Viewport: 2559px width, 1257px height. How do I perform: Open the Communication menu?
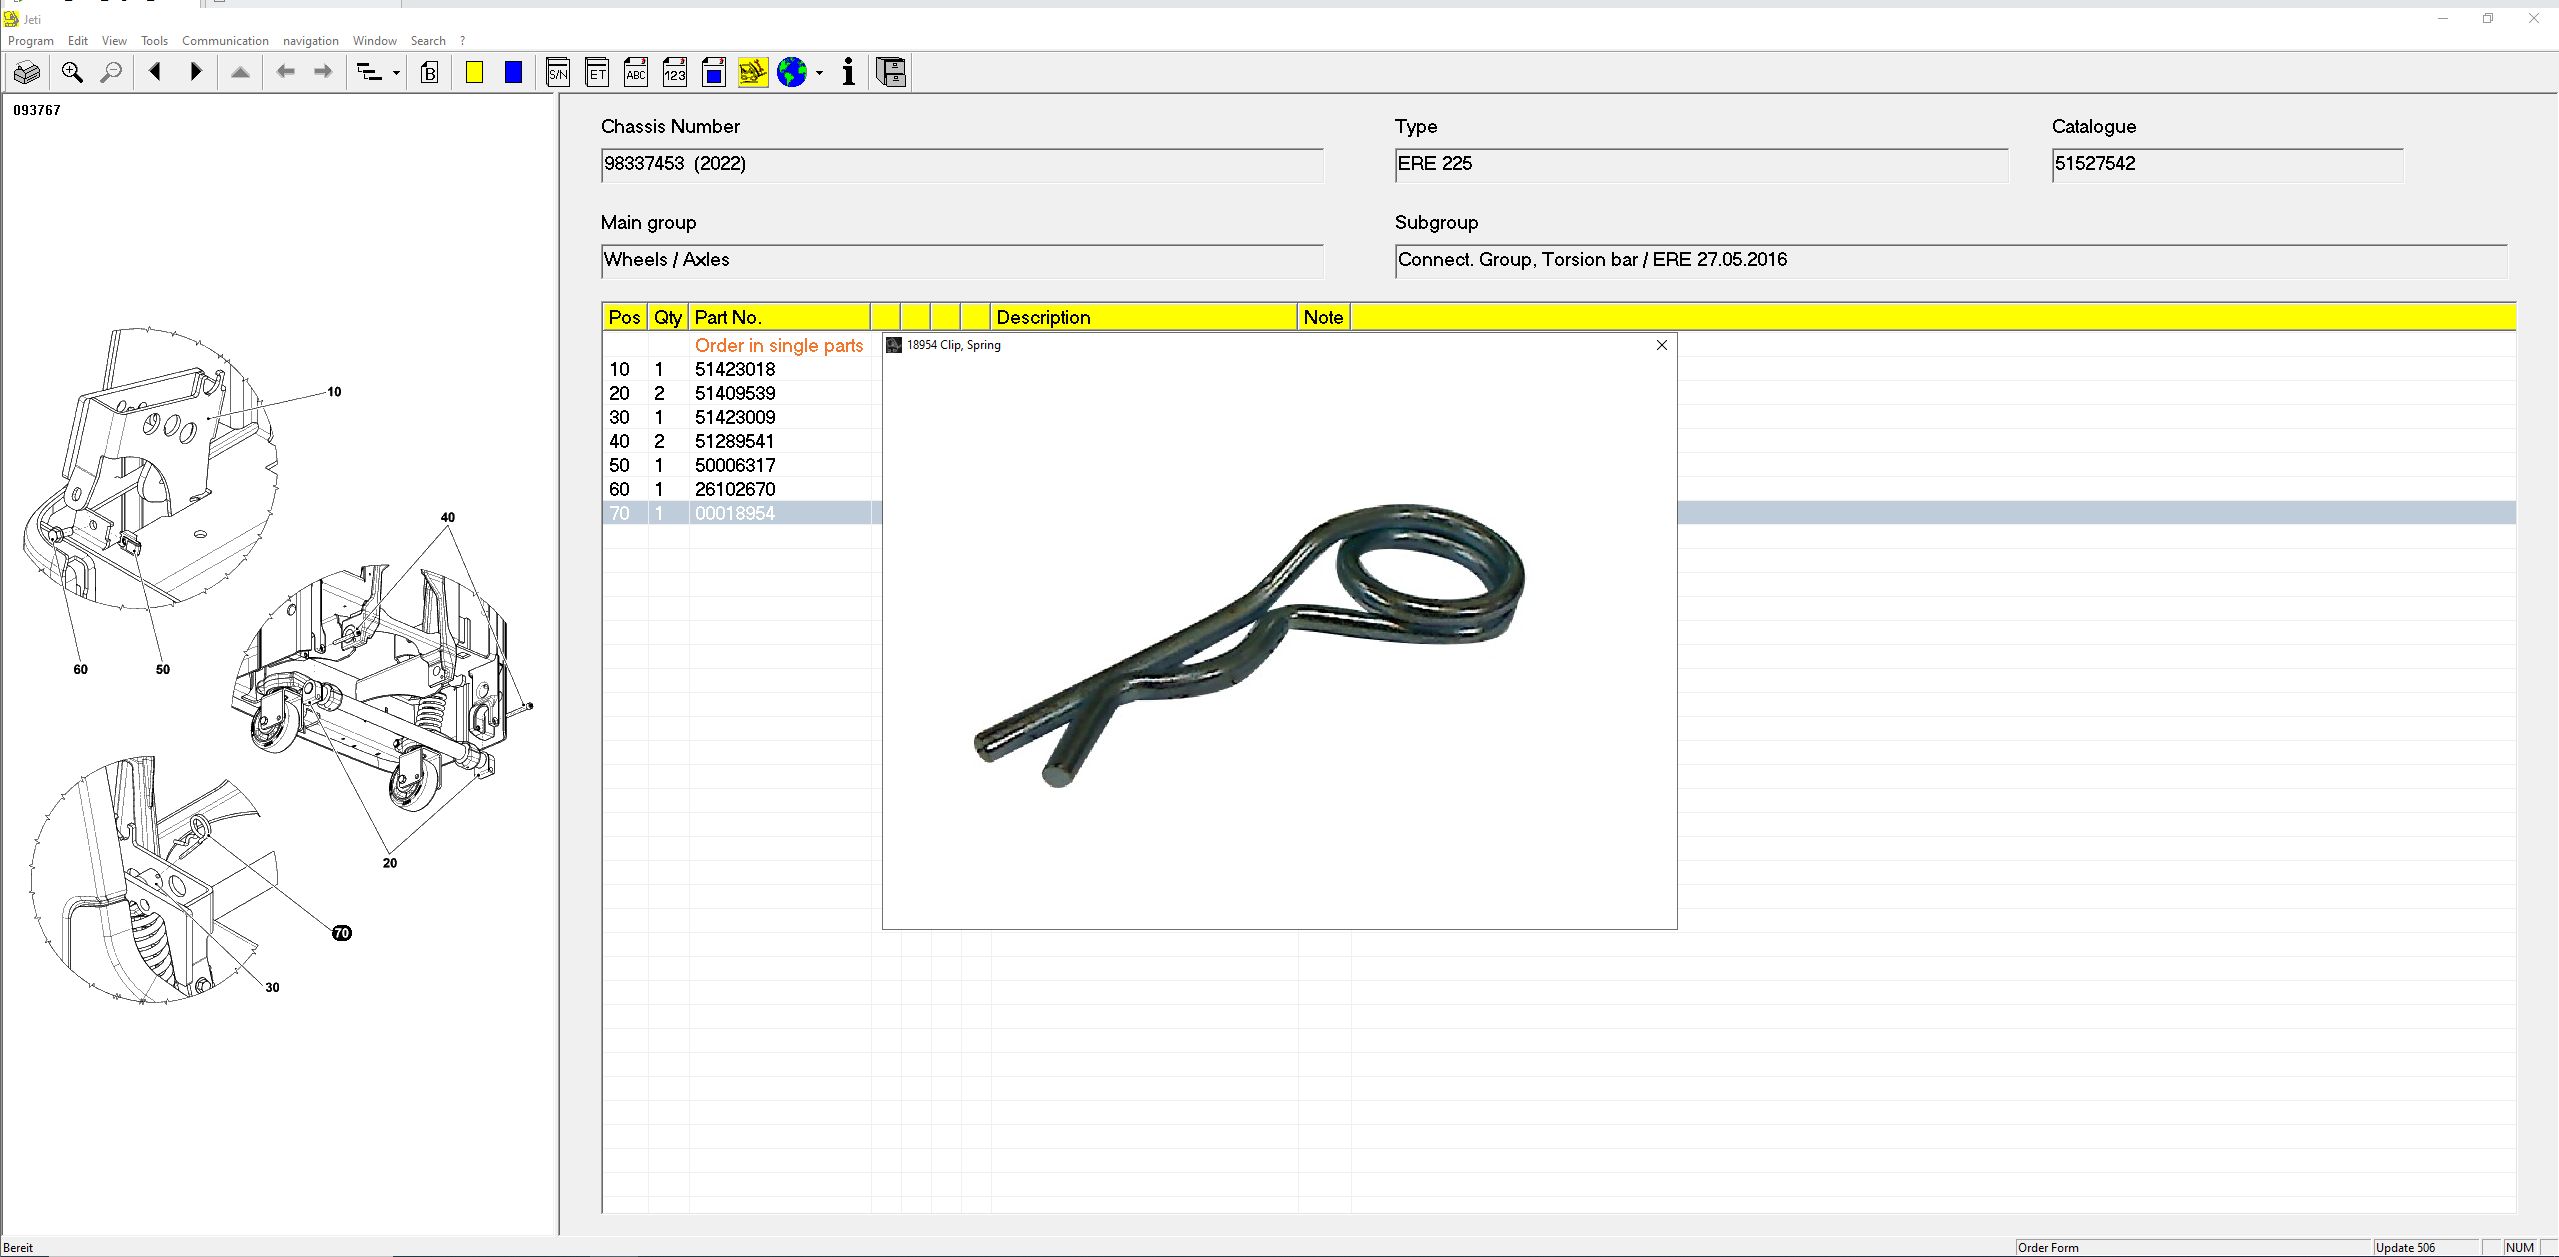pos(225,41)
